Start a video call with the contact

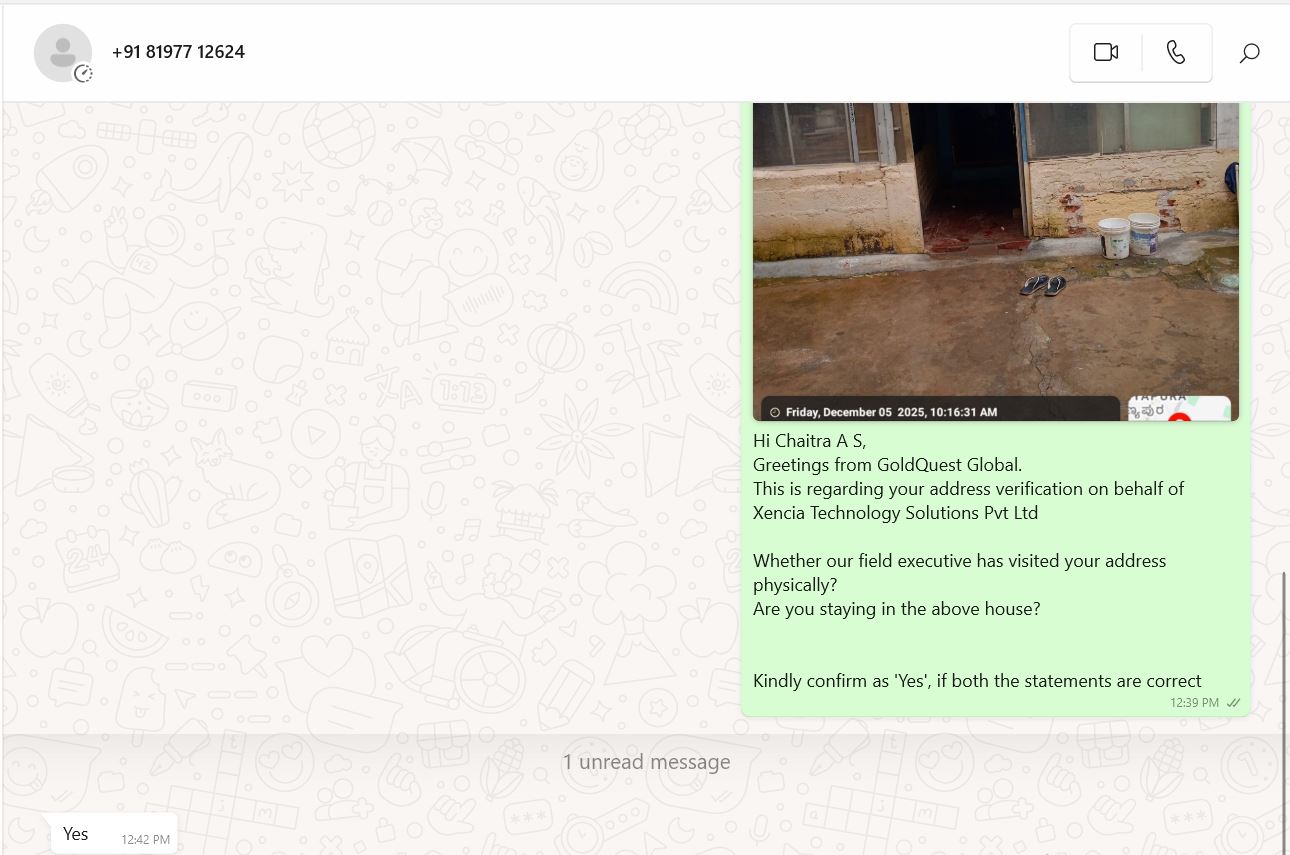tap(1106, 52)
